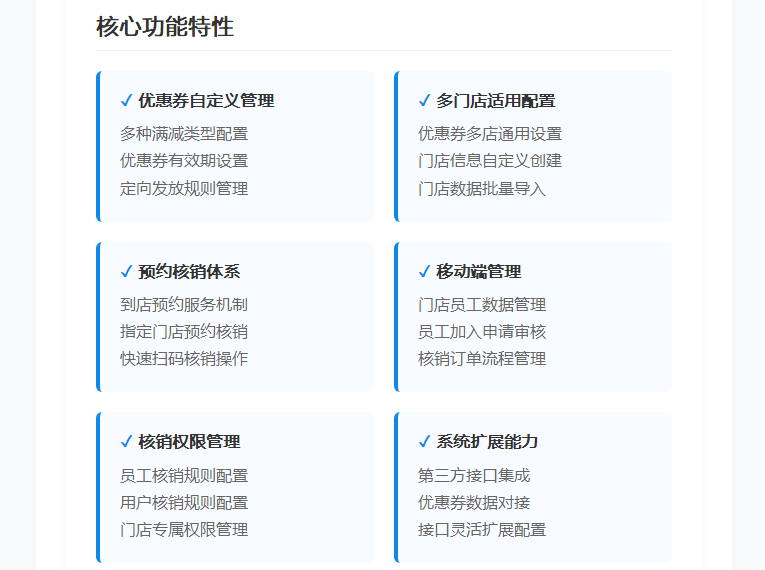Screen dimensions: 765x570
Task: Click the 系统扩展能力 card title
Action: tap(487, 442)
